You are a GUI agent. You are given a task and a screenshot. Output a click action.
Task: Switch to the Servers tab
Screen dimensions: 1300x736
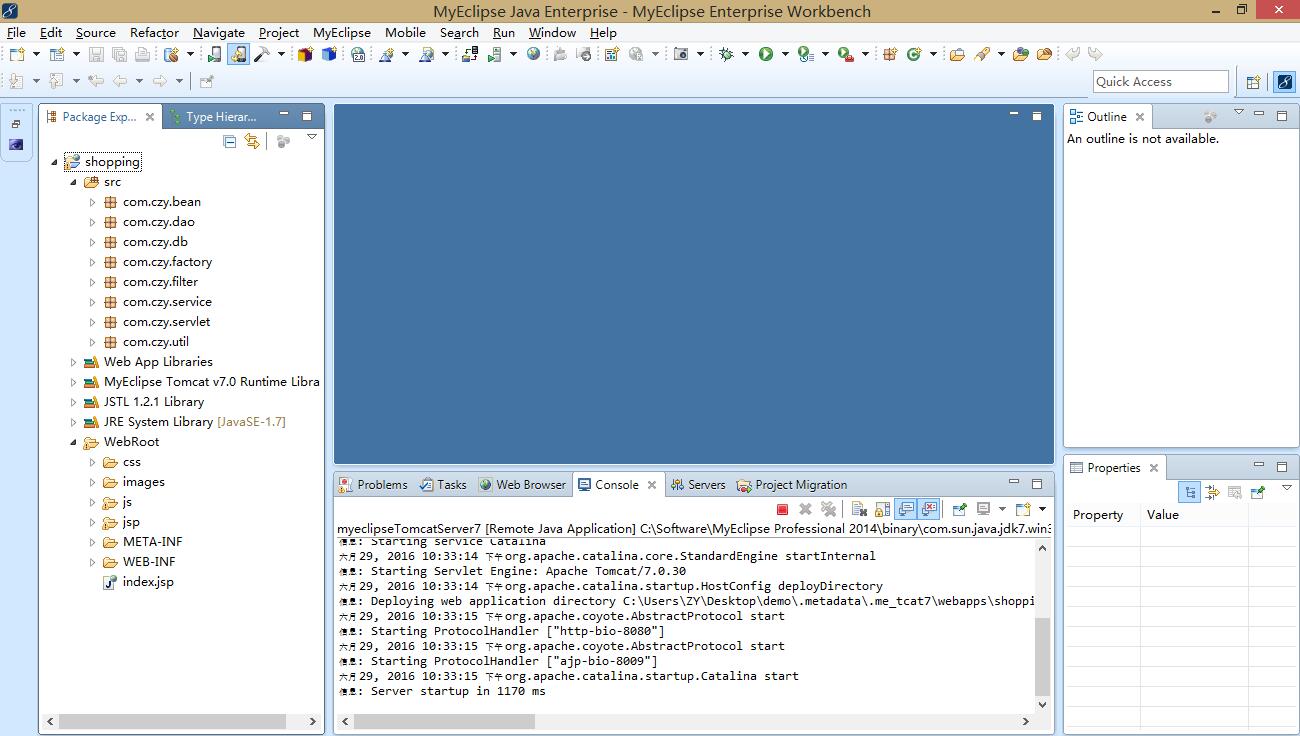[x=697, y=484]
